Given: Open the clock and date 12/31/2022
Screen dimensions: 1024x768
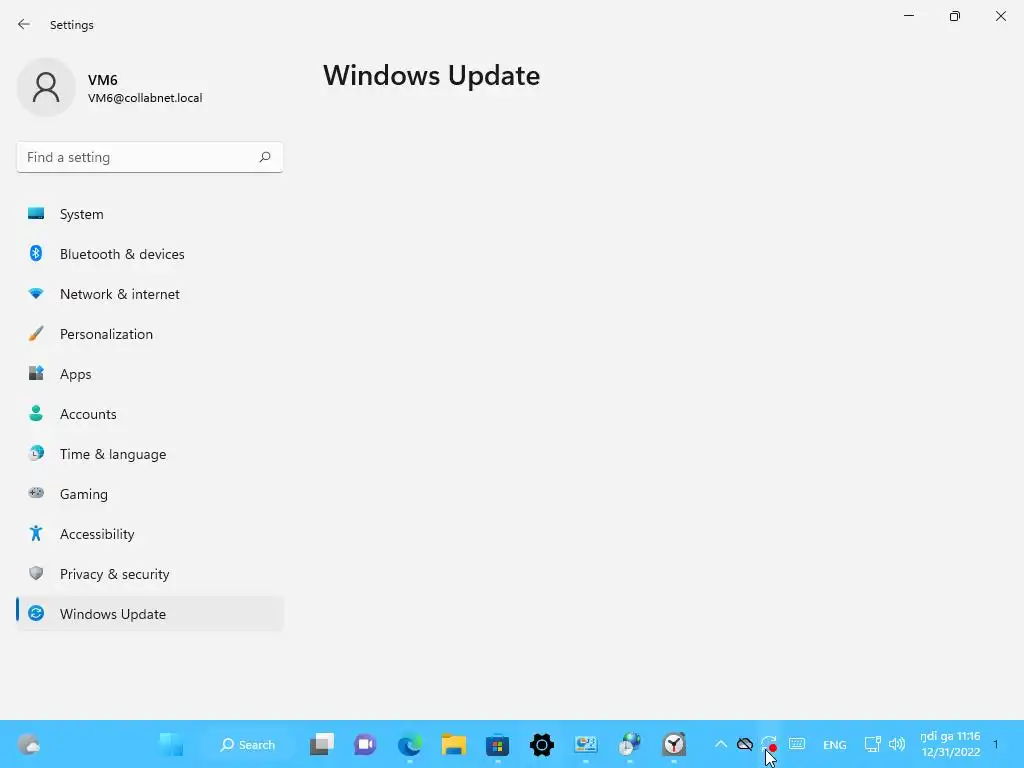Looking at the screenshot, I should (x=951, y=744).
